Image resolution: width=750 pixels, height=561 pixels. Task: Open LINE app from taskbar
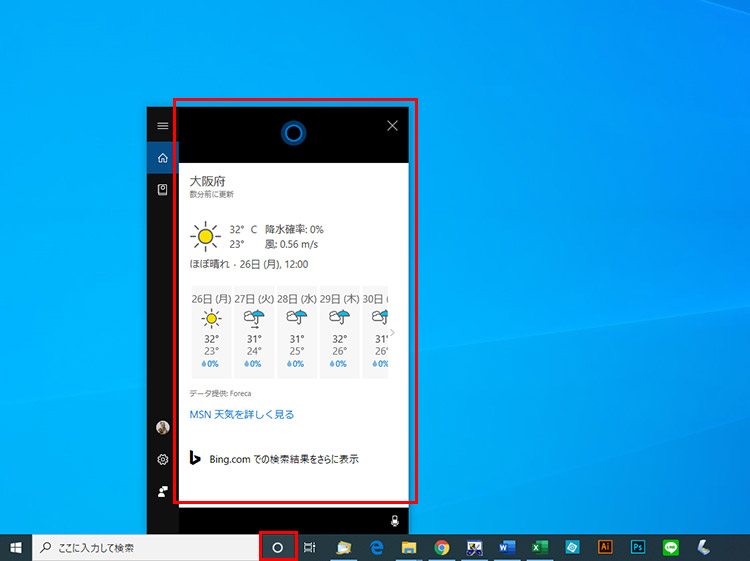coord(670,547)
